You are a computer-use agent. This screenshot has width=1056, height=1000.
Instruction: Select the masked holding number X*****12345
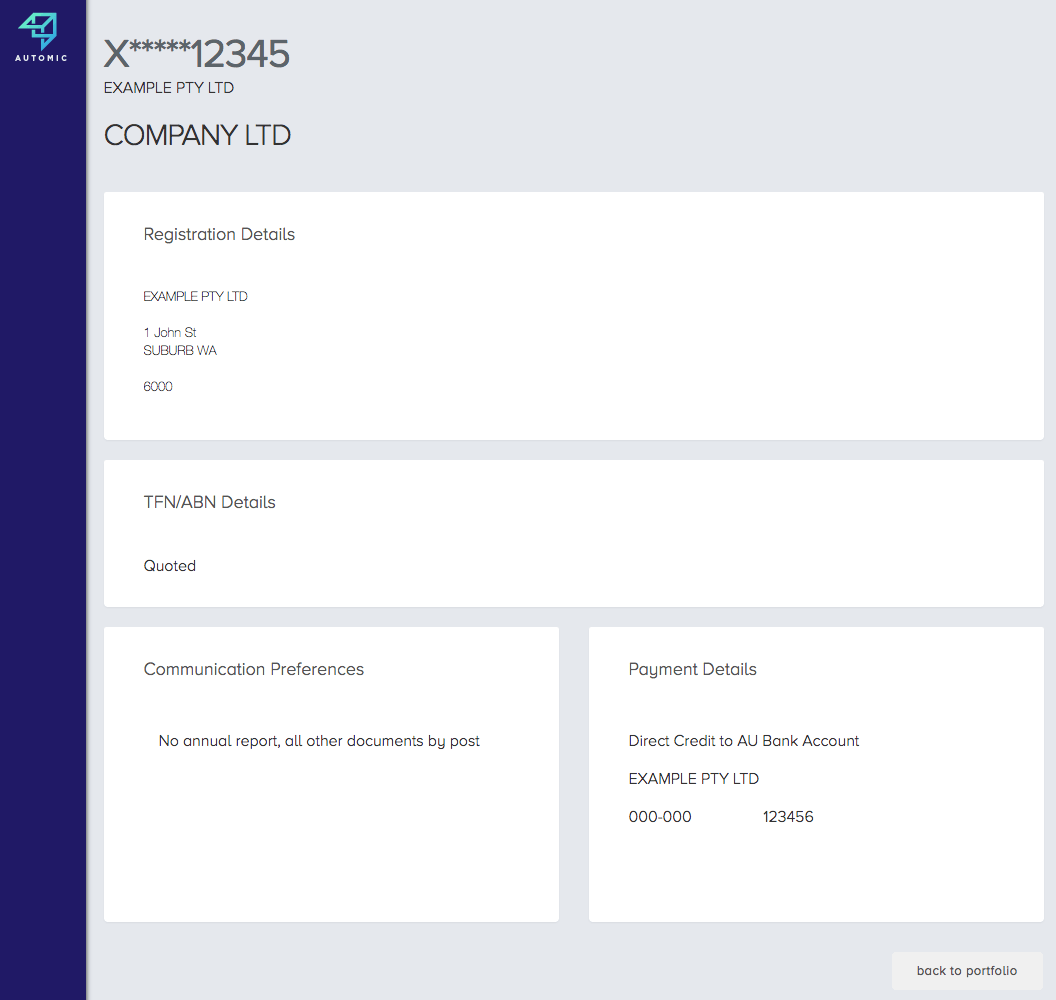tap(197, 54)
